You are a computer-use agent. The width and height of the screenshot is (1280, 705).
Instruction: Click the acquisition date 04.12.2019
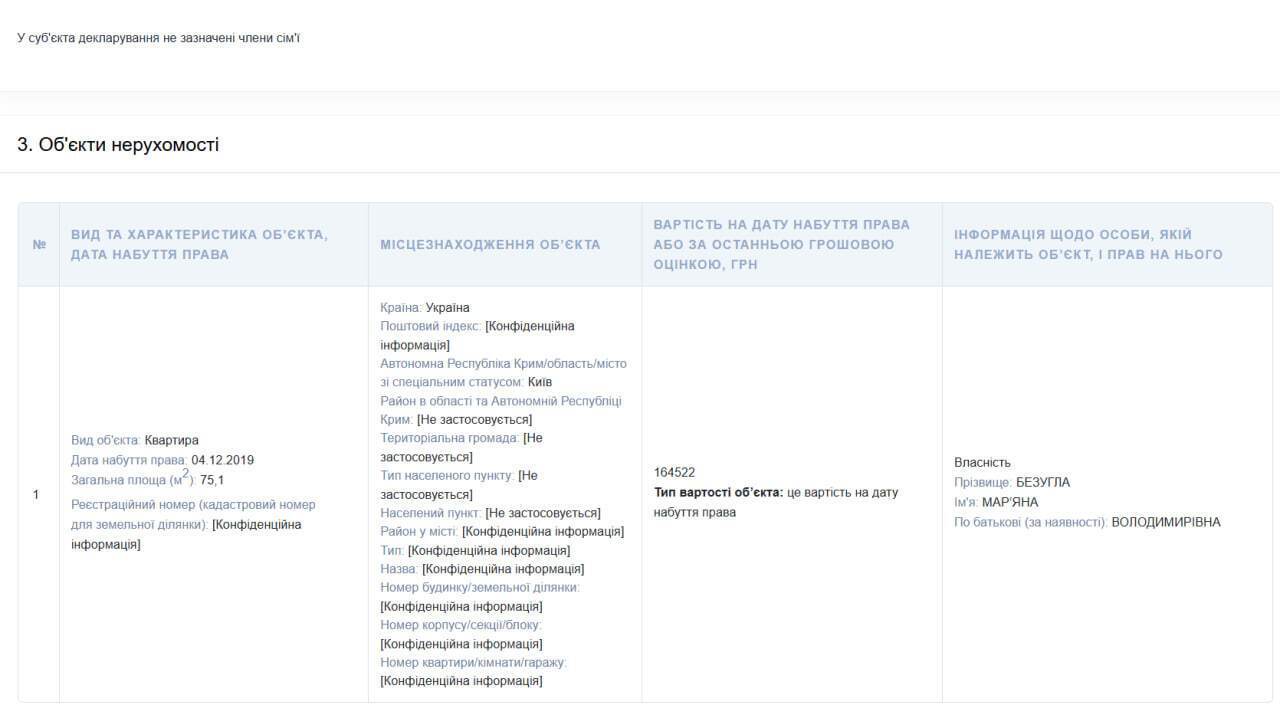coord(222,460)
